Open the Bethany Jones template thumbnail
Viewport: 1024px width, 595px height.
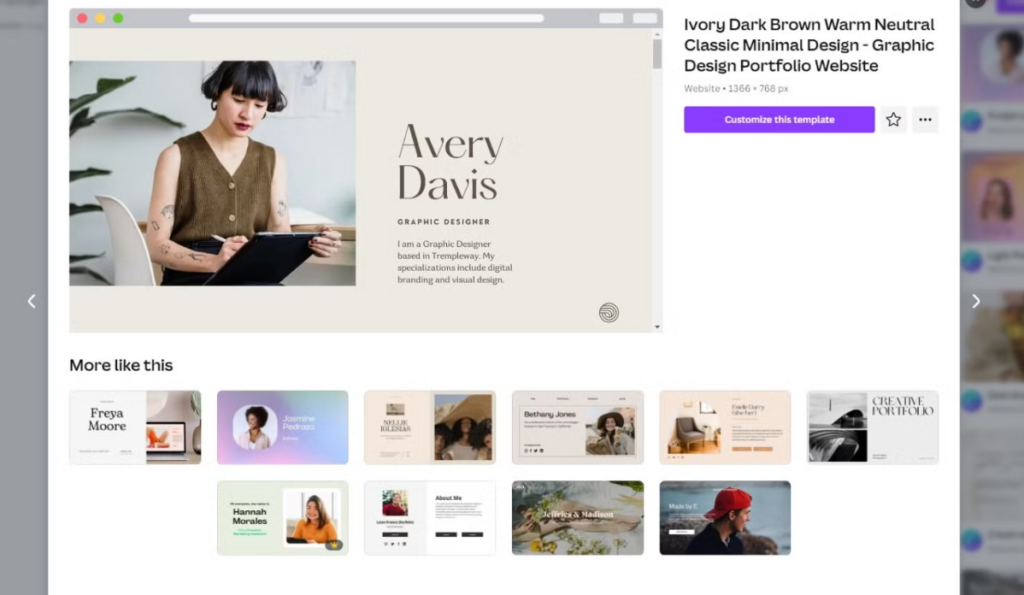pos(577,427)
